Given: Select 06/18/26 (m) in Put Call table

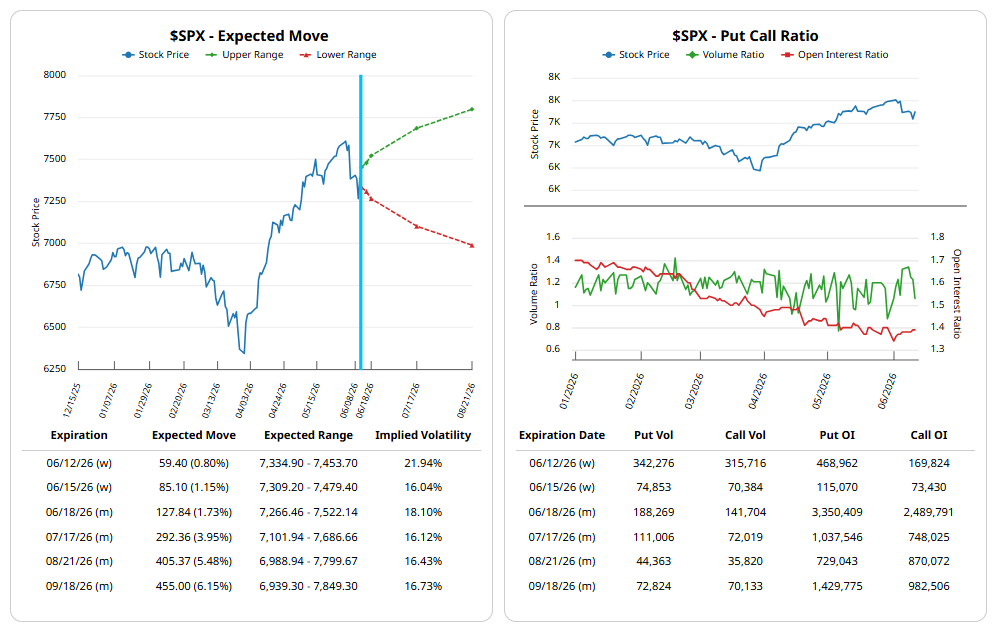Looking at the screenshot, I should [562, 512].
